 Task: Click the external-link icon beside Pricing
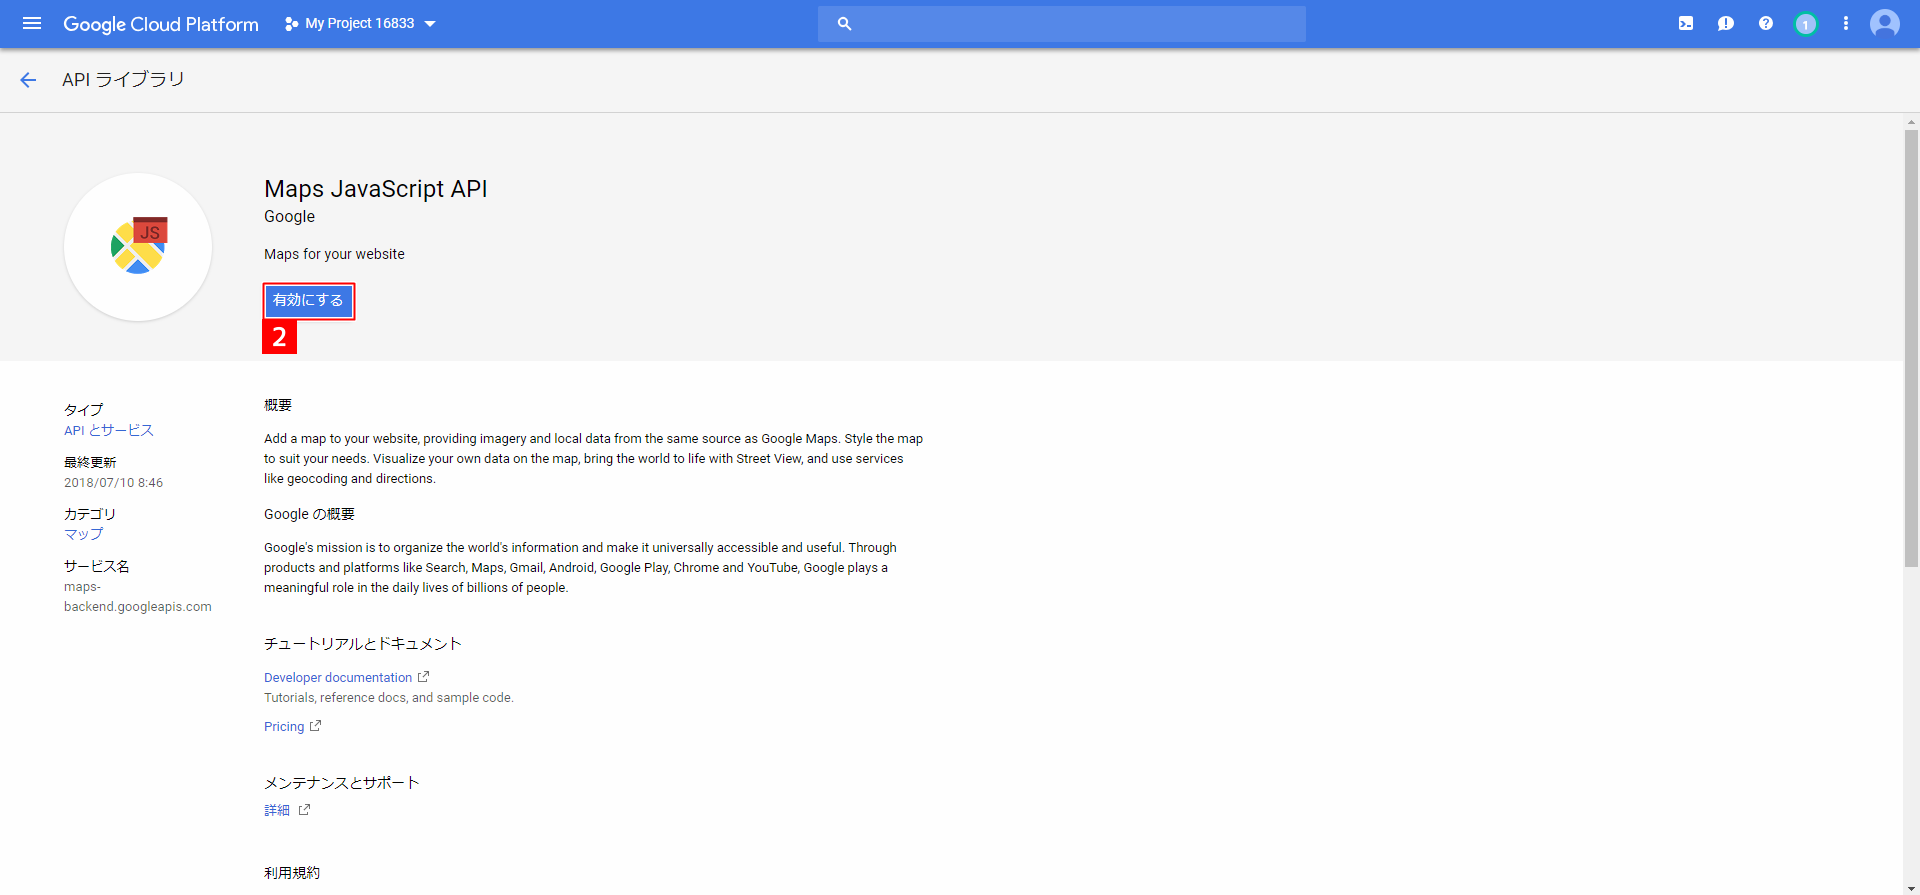coord(315,726)
